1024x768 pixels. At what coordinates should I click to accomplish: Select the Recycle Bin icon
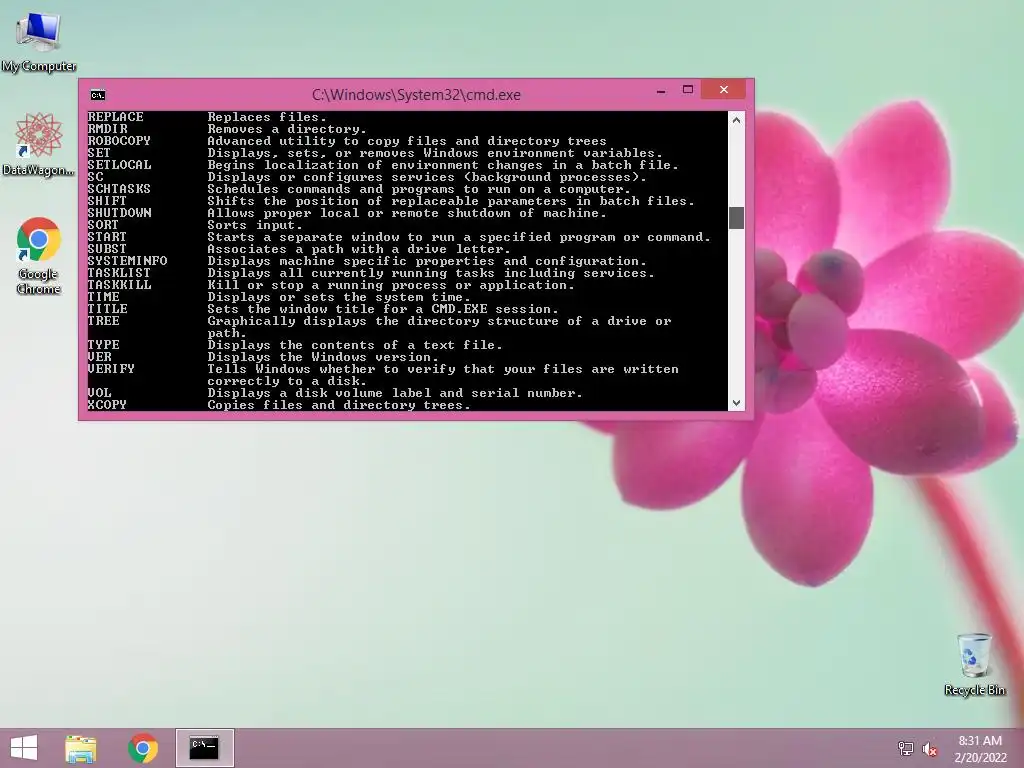pyautogui.click(x=974, y=664)
